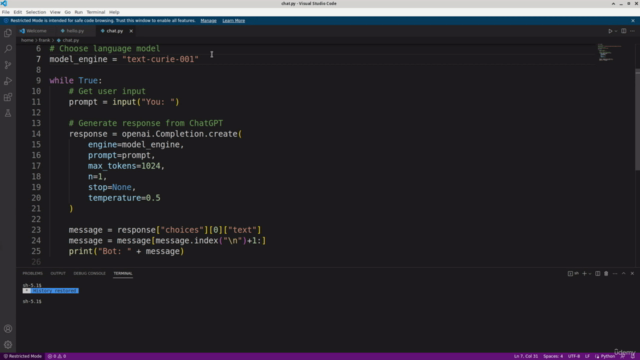The image size is (640, 360).
Task: Open notifications bell in status bar
Action: tap(633, 356)
